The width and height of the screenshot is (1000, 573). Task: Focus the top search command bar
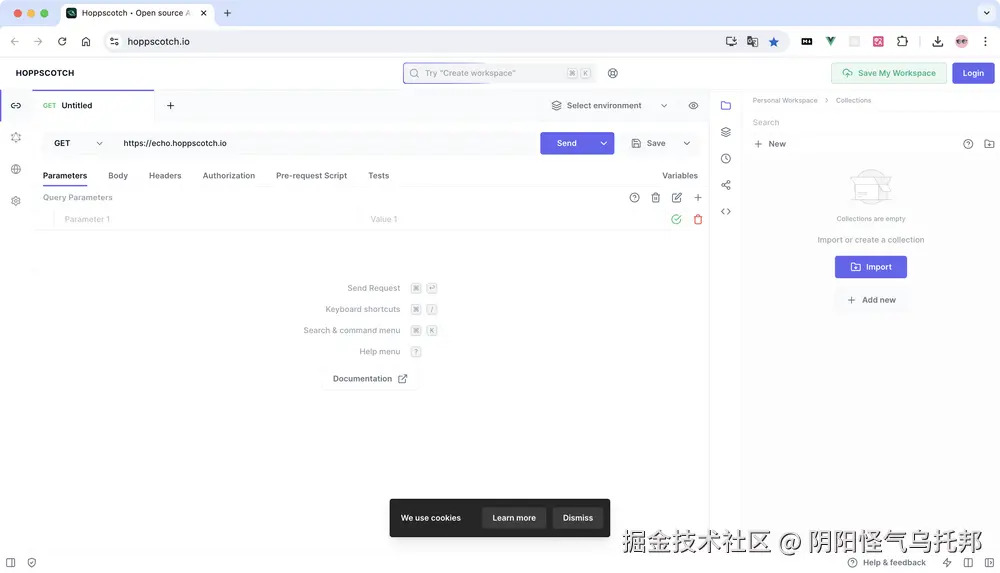(499, 73)
